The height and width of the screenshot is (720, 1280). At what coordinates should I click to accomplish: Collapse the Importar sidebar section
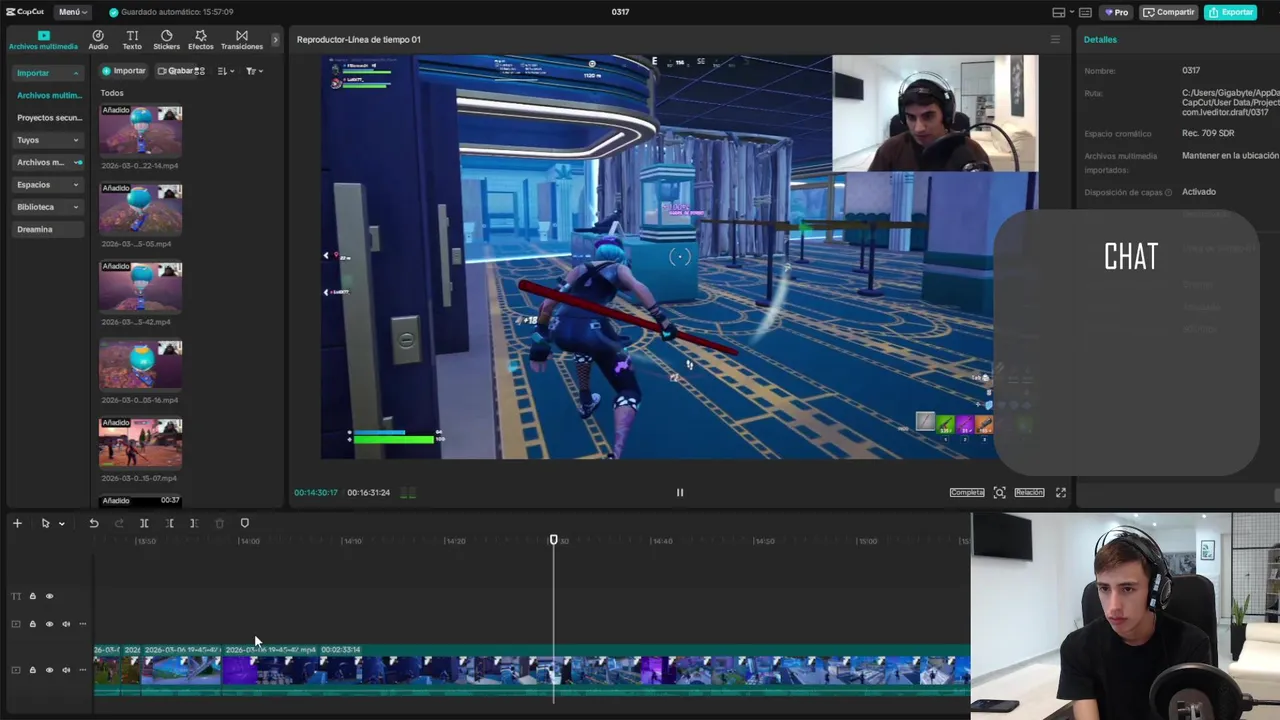coord(47,73)
